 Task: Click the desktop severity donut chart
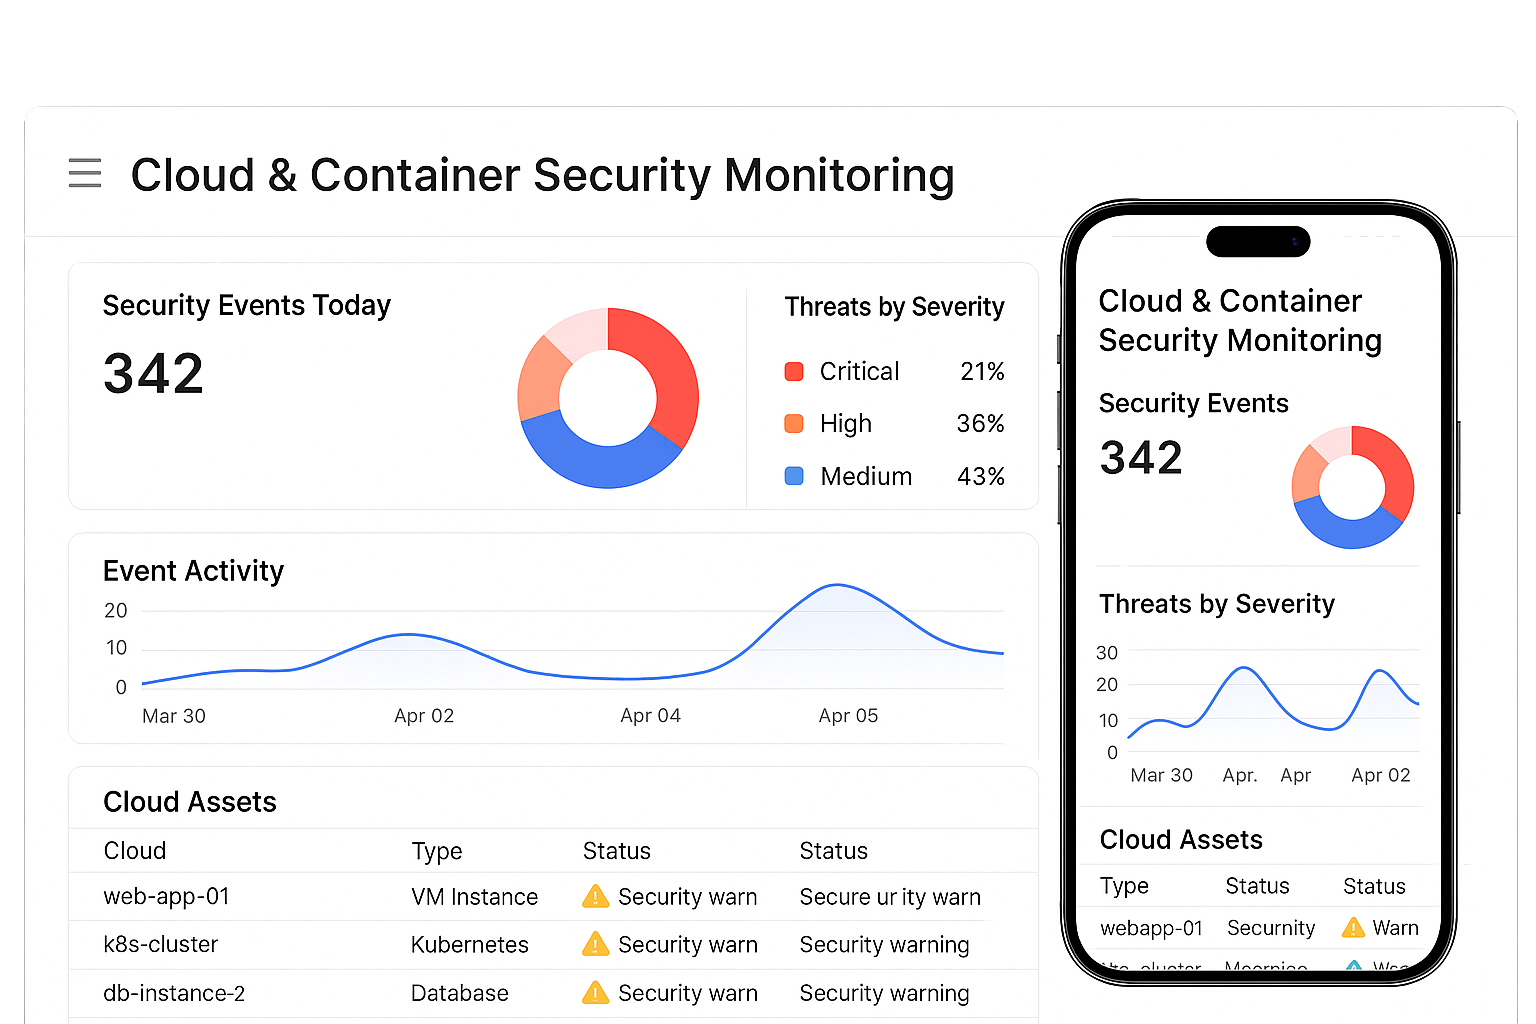click(x=608, y=398)
